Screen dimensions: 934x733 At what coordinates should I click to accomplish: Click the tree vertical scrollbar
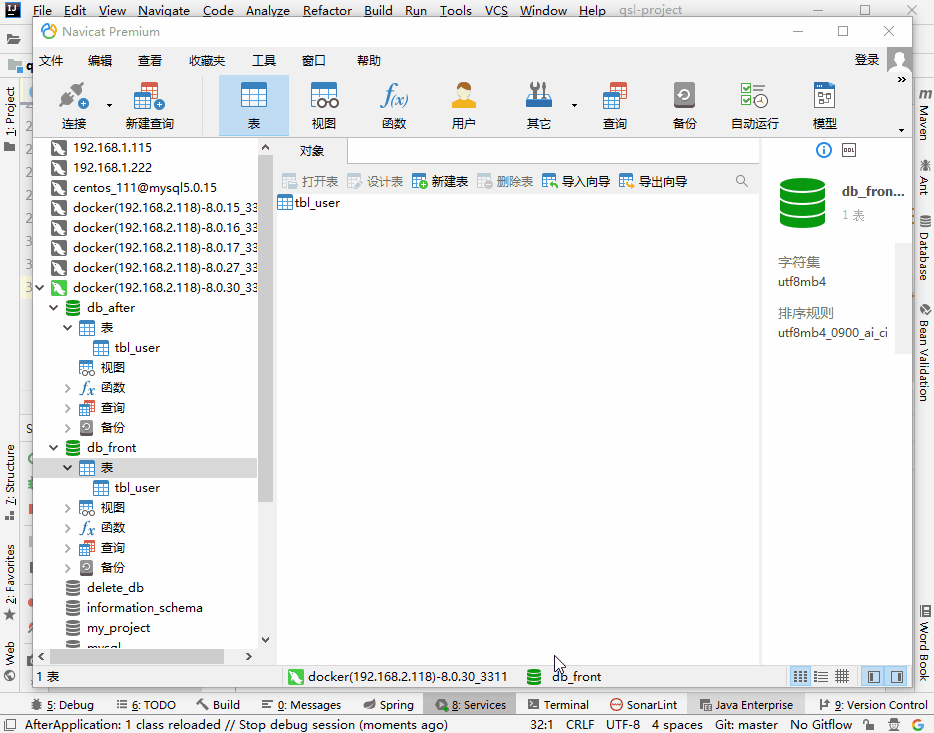click(266, 327)
